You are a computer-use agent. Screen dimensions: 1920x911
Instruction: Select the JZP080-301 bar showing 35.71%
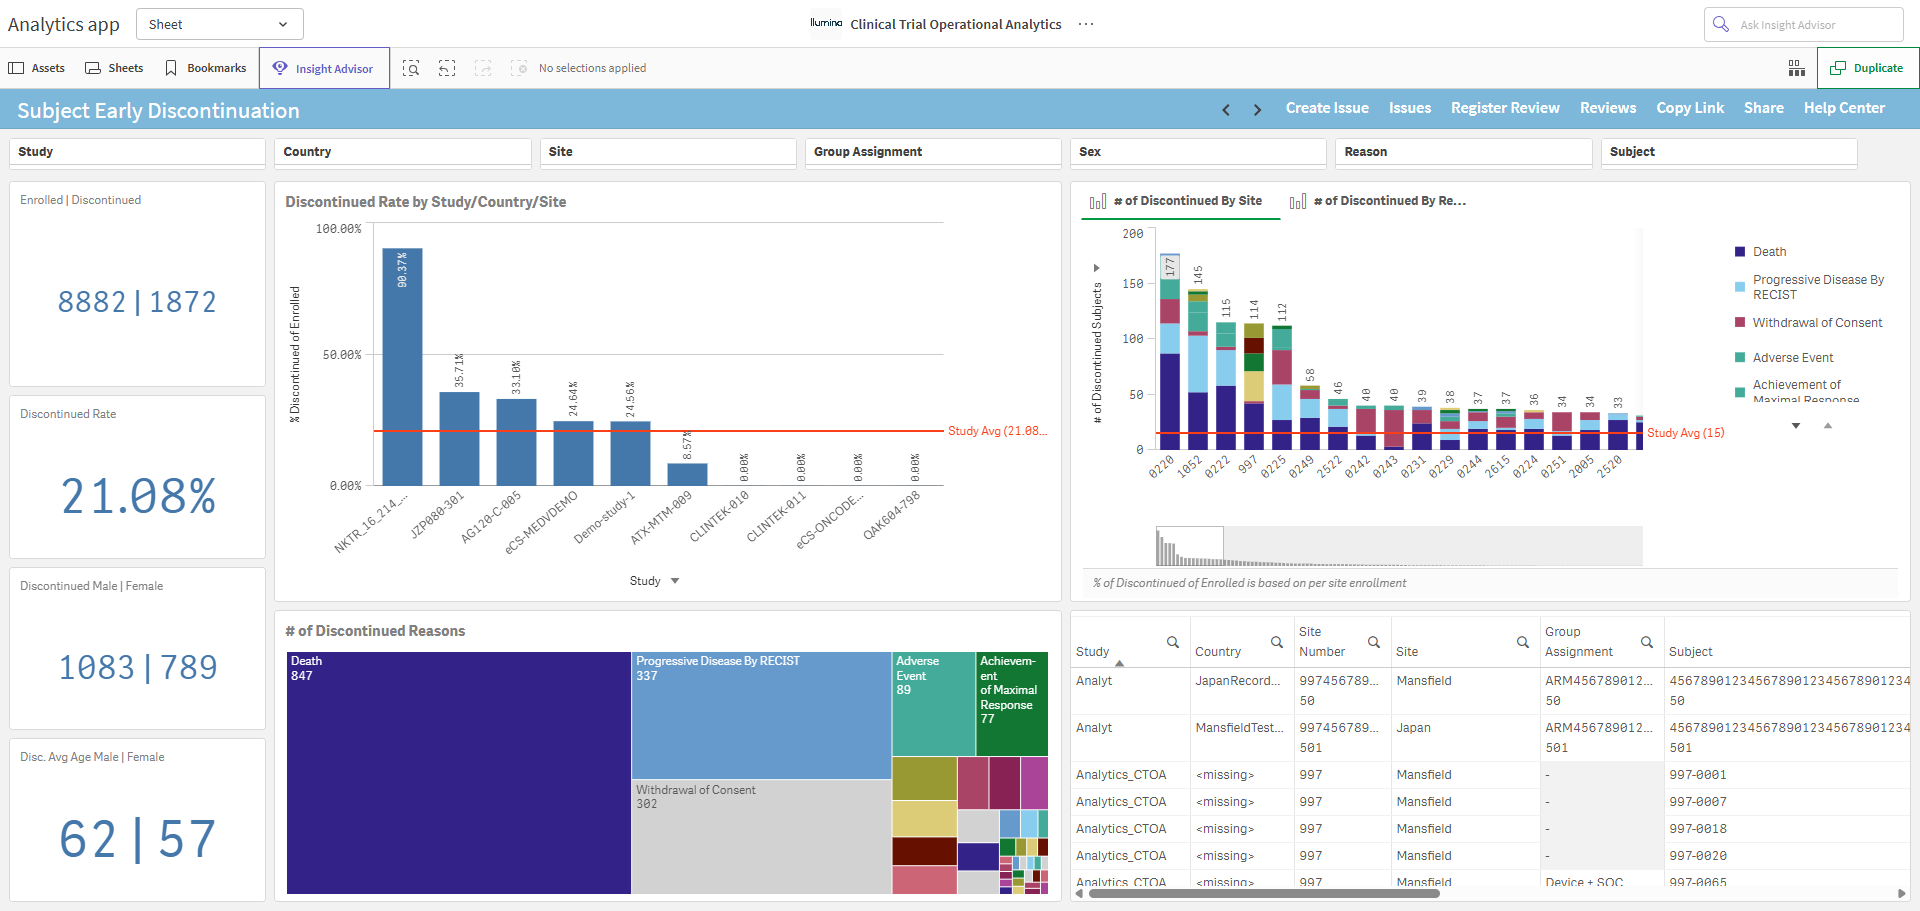point(459,439)
